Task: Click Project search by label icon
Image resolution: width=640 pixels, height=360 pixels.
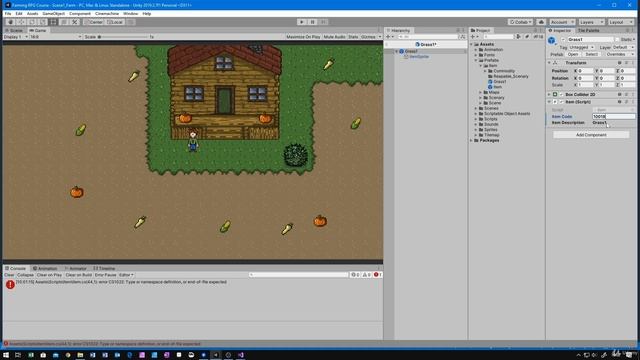Action: point(527,37)
